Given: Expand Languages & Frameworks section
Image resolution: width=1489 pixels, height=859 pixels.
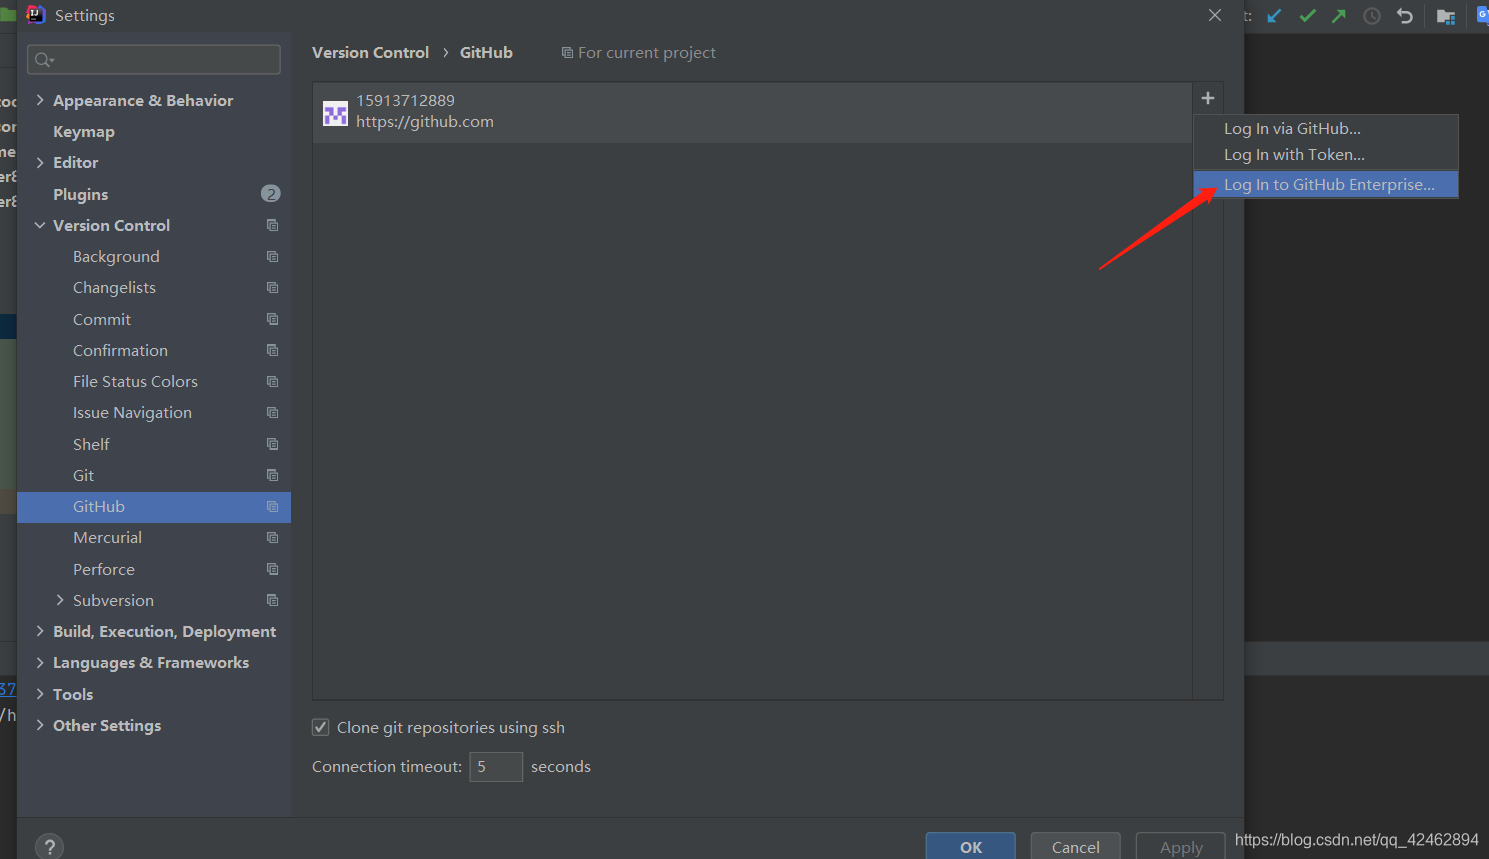Looking at the screenshot, I should coord(40,662).
